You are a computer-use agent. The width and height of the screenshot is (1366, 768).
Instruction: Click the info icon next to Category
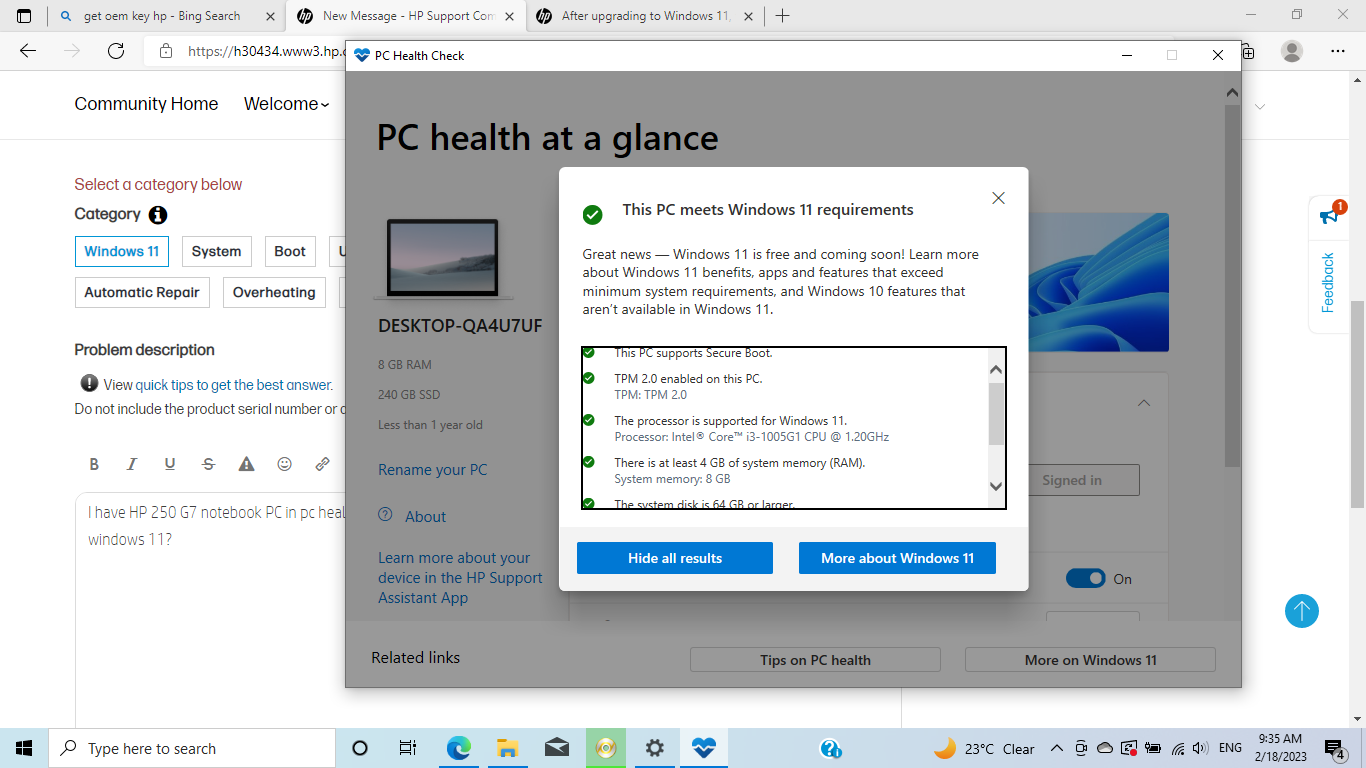[x=158, y=215]
